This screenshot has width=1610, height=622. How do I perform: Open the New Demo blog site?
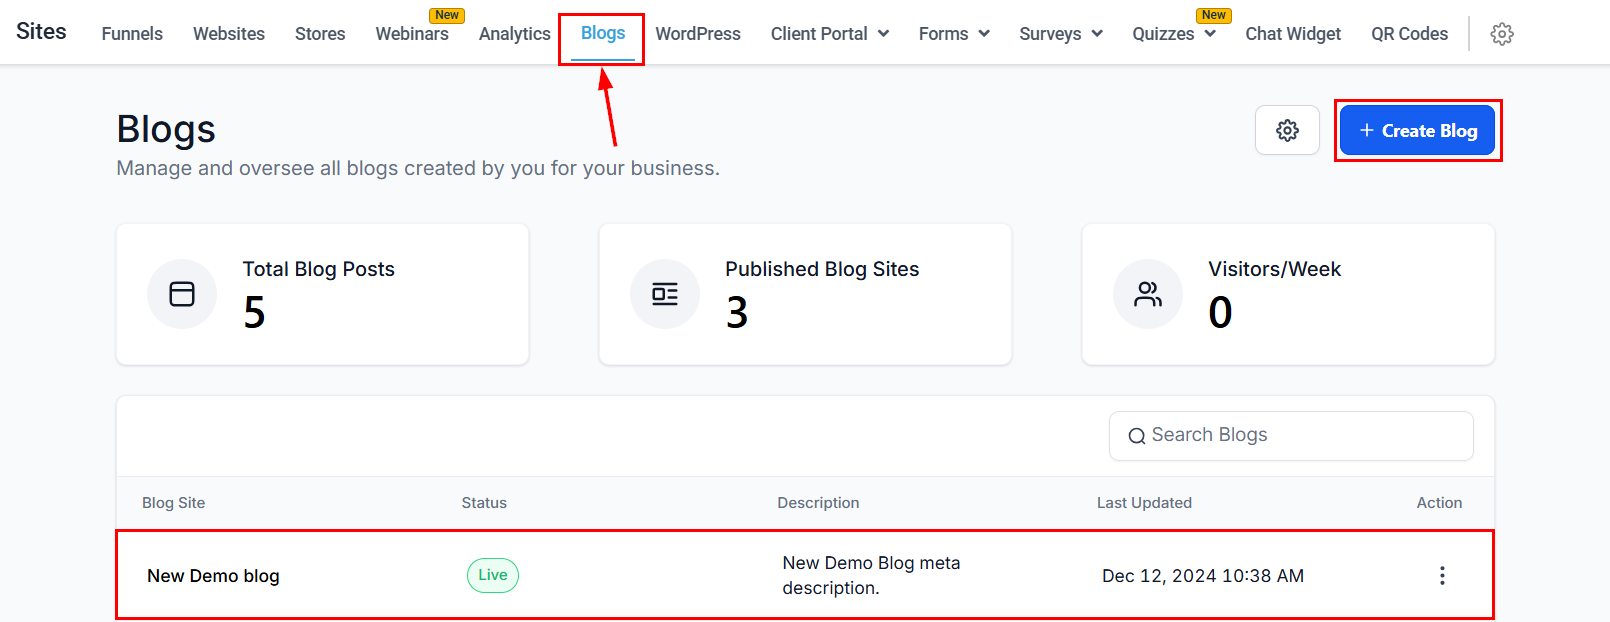pos(213,576)
